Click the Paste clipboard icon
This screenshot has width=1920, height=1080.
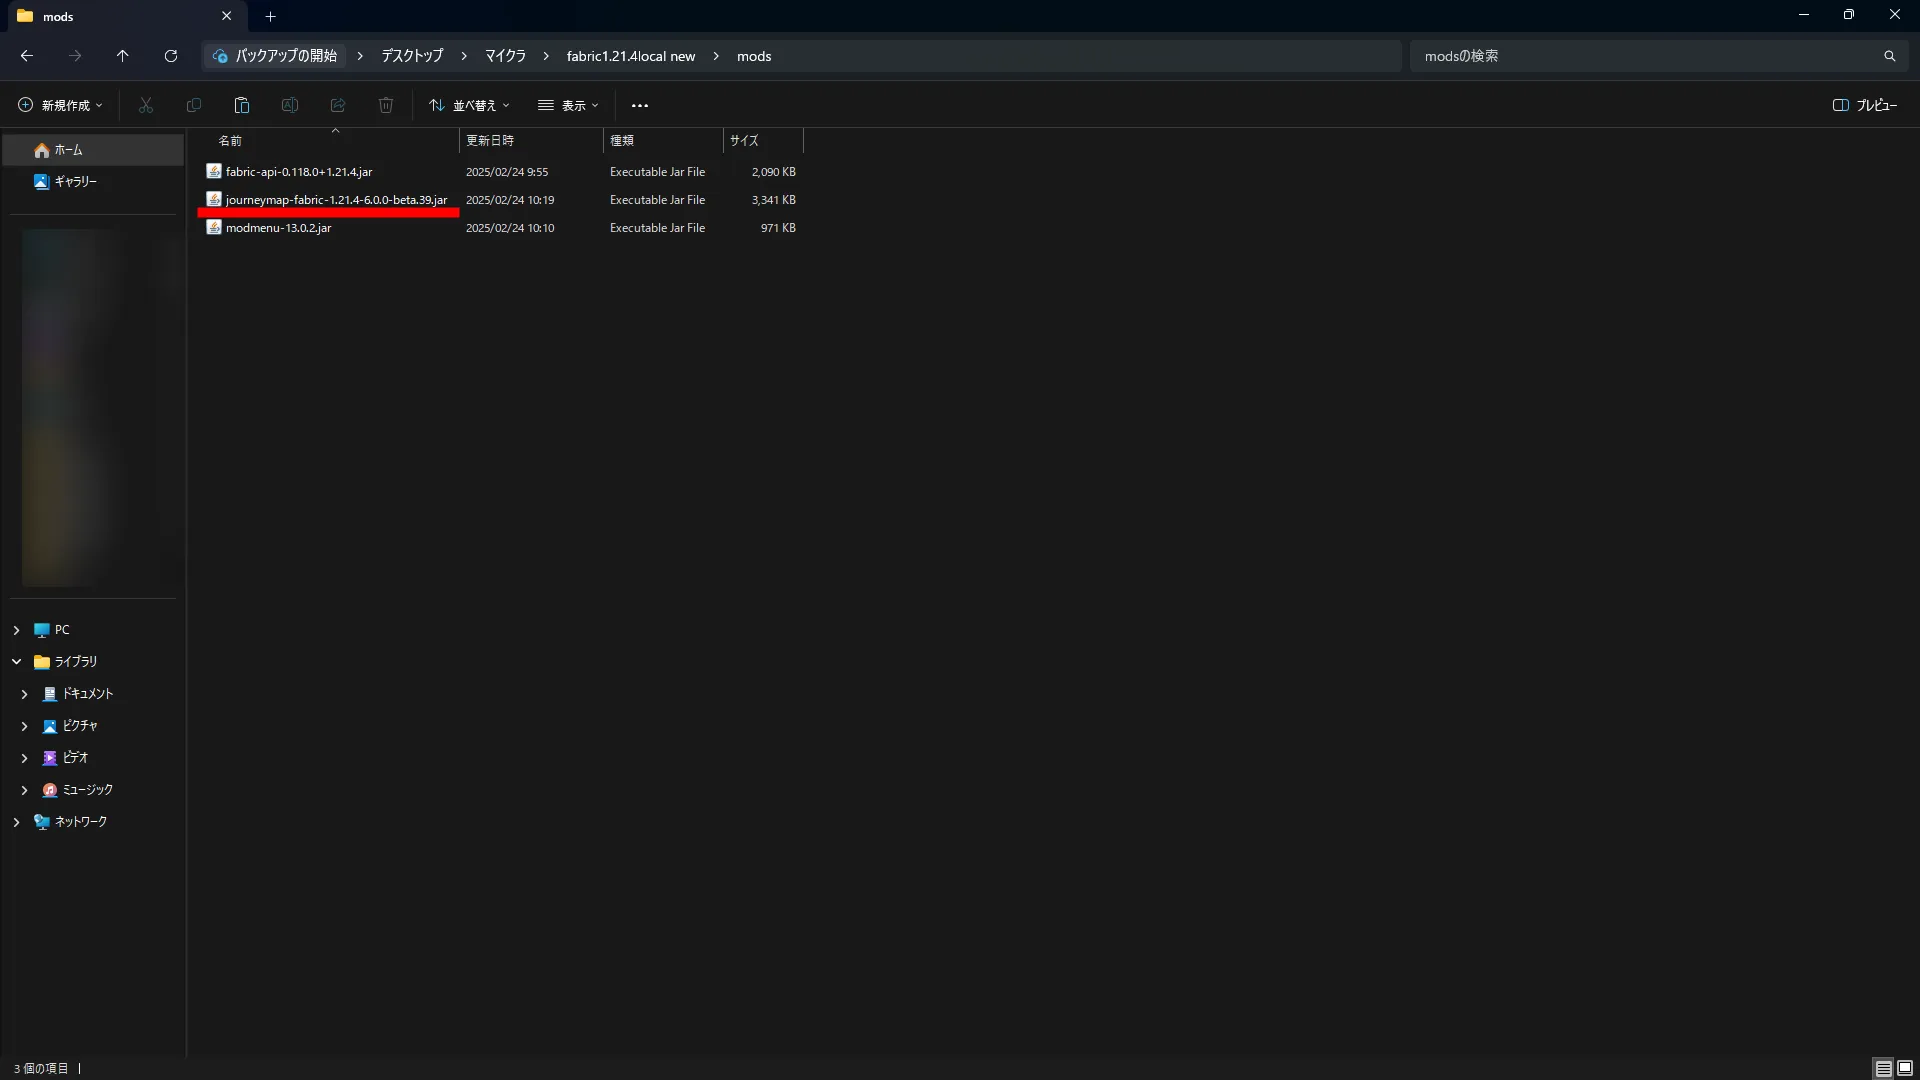coord(242,105)
